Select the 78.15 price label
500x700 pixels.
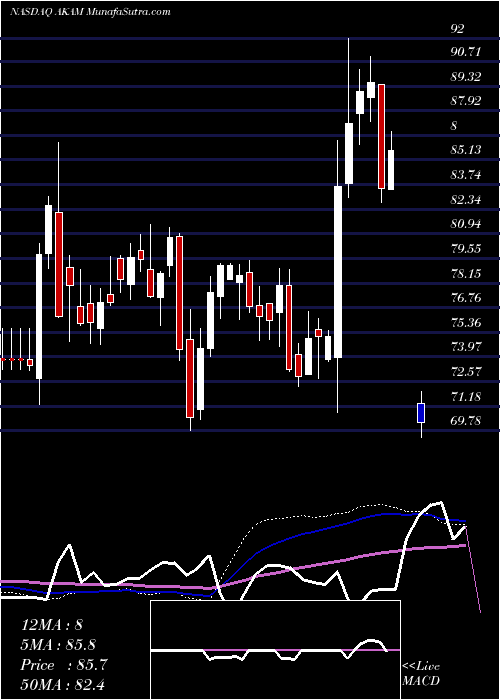coord(466,273)
